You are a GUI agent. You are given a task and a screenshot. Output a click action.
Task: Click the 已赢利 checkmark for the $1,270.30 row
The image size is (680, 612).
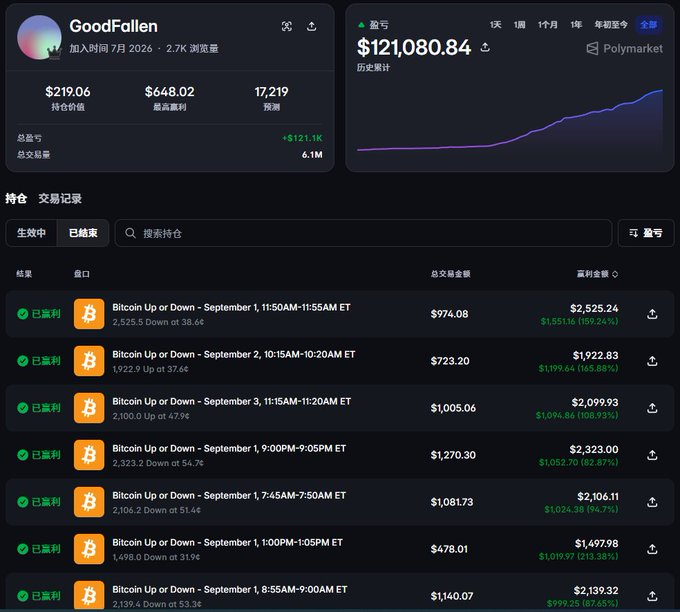[23, 455]
